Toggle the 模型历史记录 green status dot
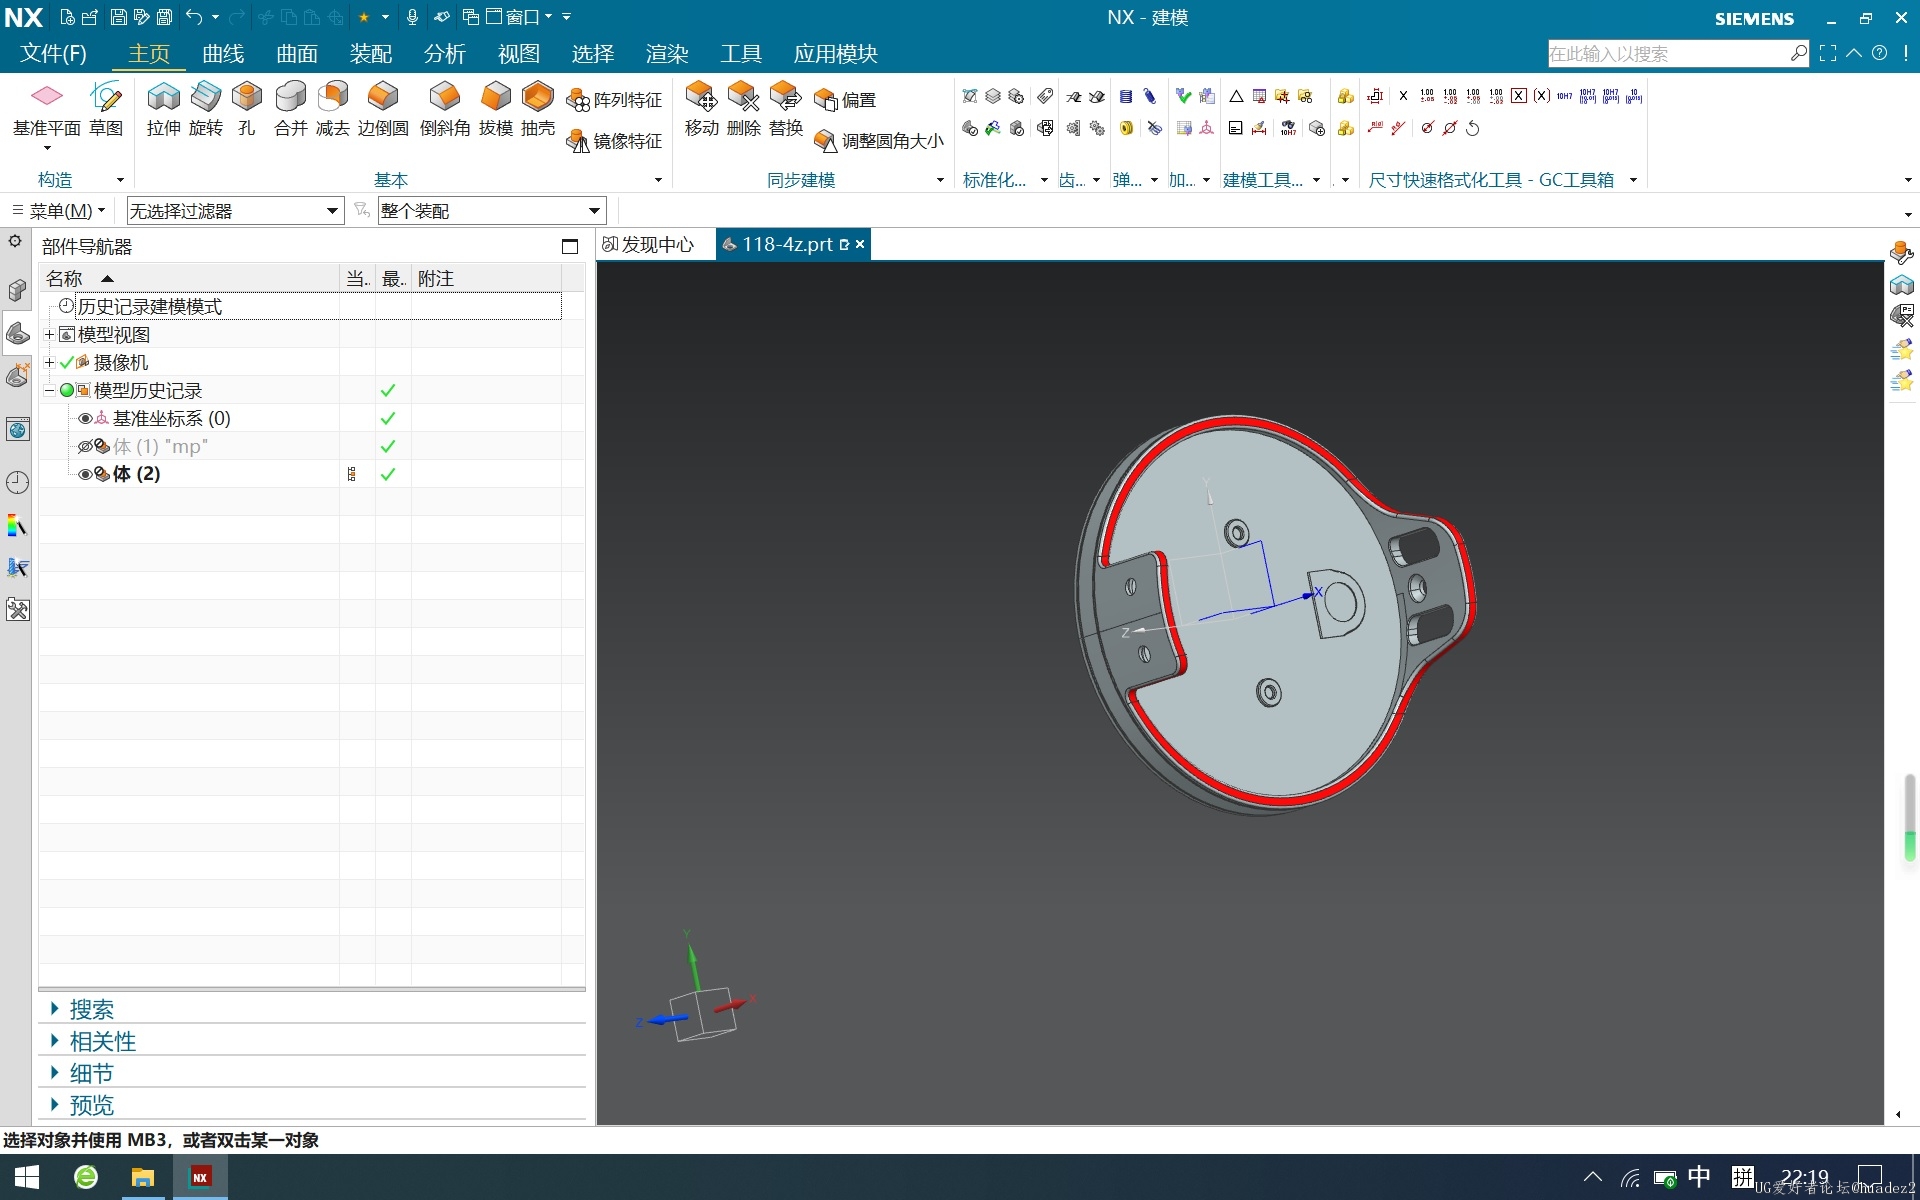1920x1200 pixels. (67, 390)
